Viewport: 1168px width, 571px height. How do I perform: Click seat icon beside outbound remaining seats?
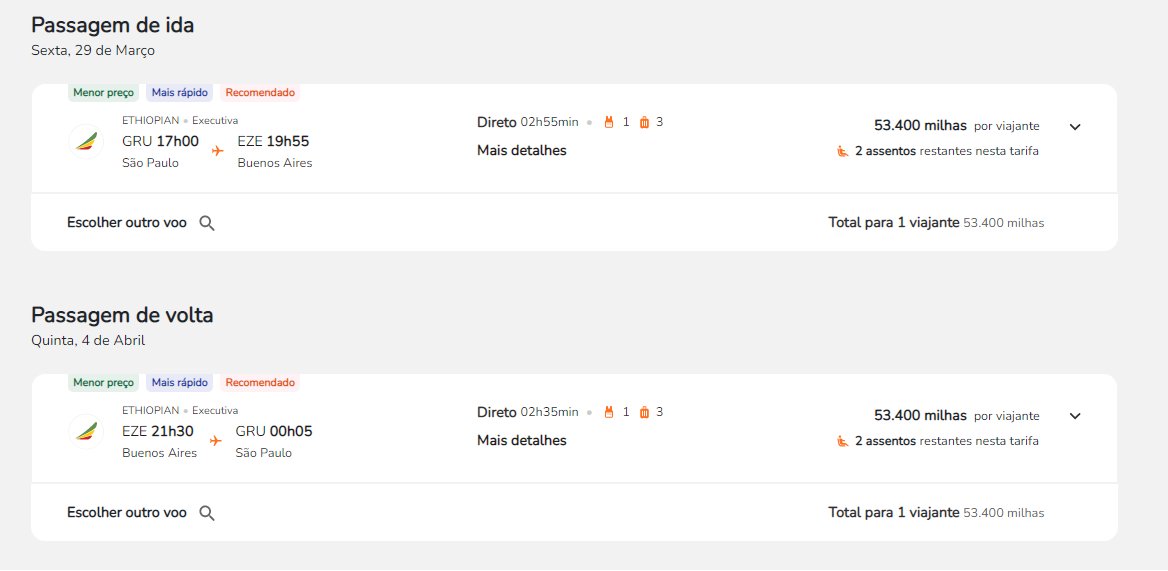tap(842, 151)
